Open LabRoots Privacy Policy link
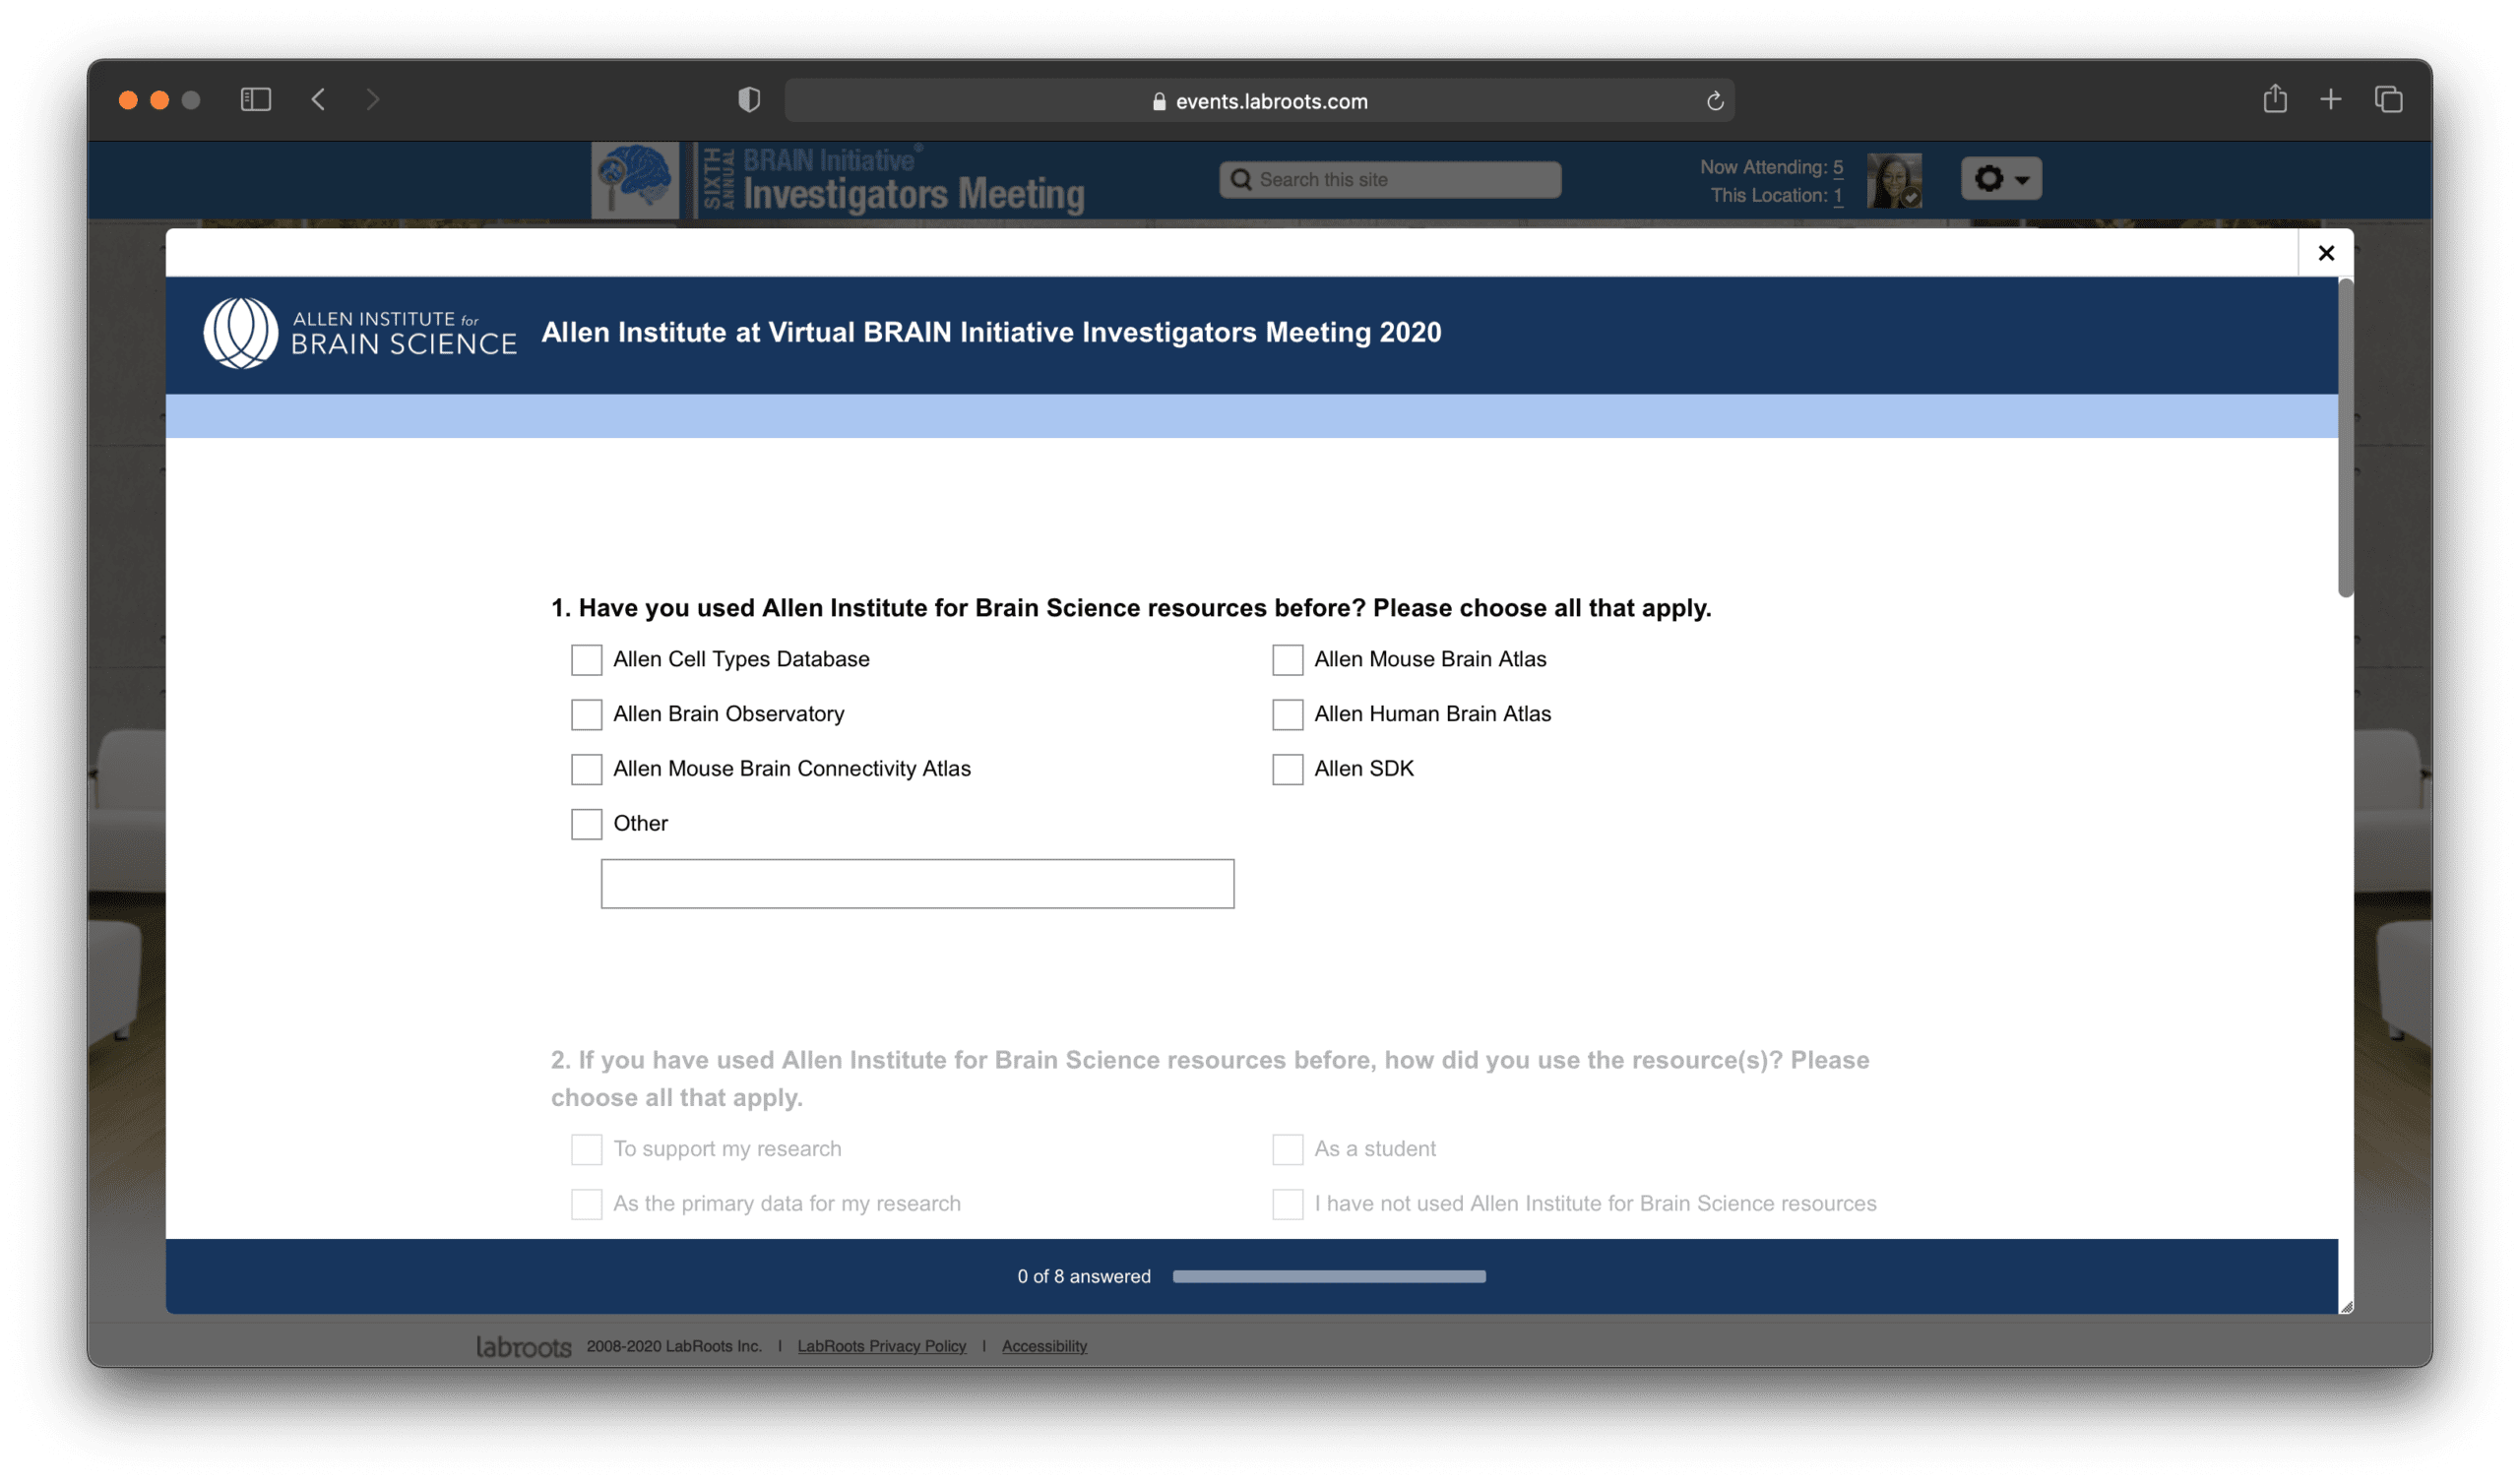This screenshot has width=2520, height=1483. pyautogui.click(x=881, y=1346)
